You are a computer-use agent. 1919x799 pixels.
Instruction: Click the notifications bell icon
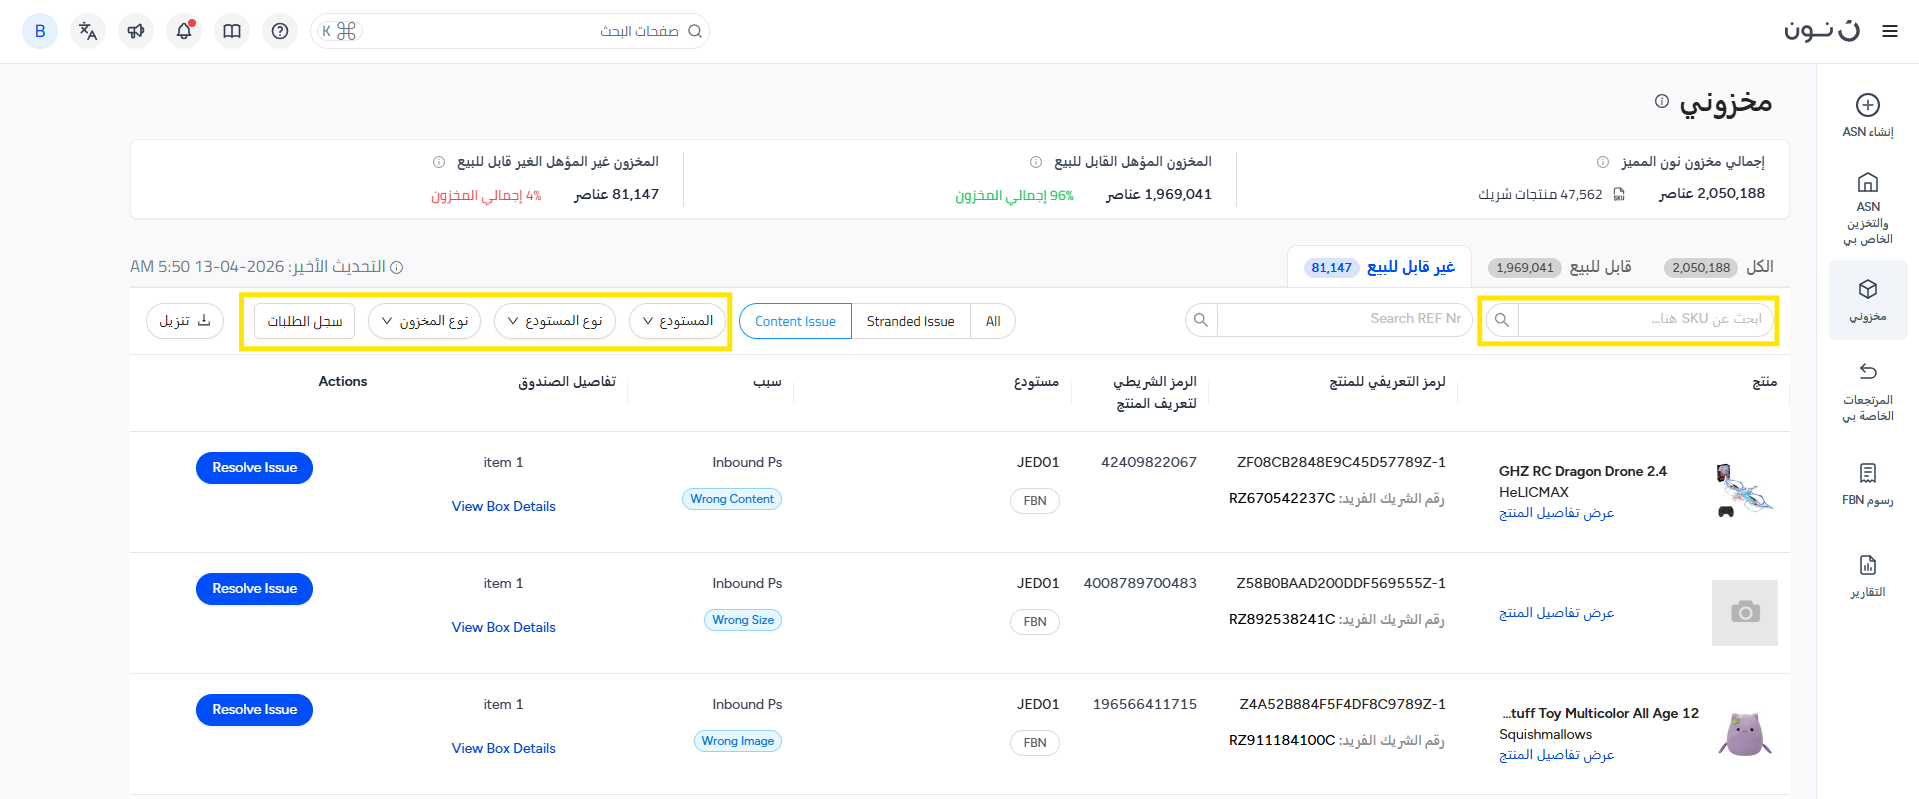click(x=184, y=31)
